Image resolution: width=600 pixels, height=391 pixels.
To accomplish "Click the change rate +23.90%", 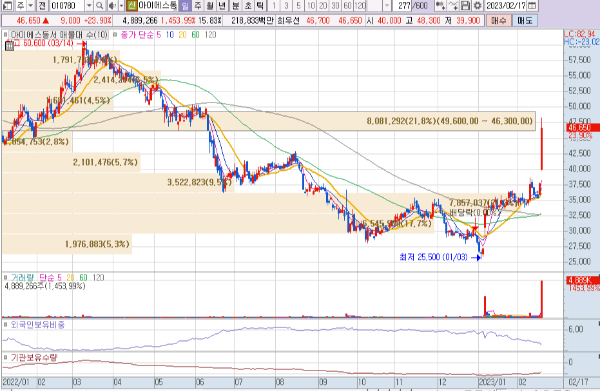I will [x=98, y=20].
